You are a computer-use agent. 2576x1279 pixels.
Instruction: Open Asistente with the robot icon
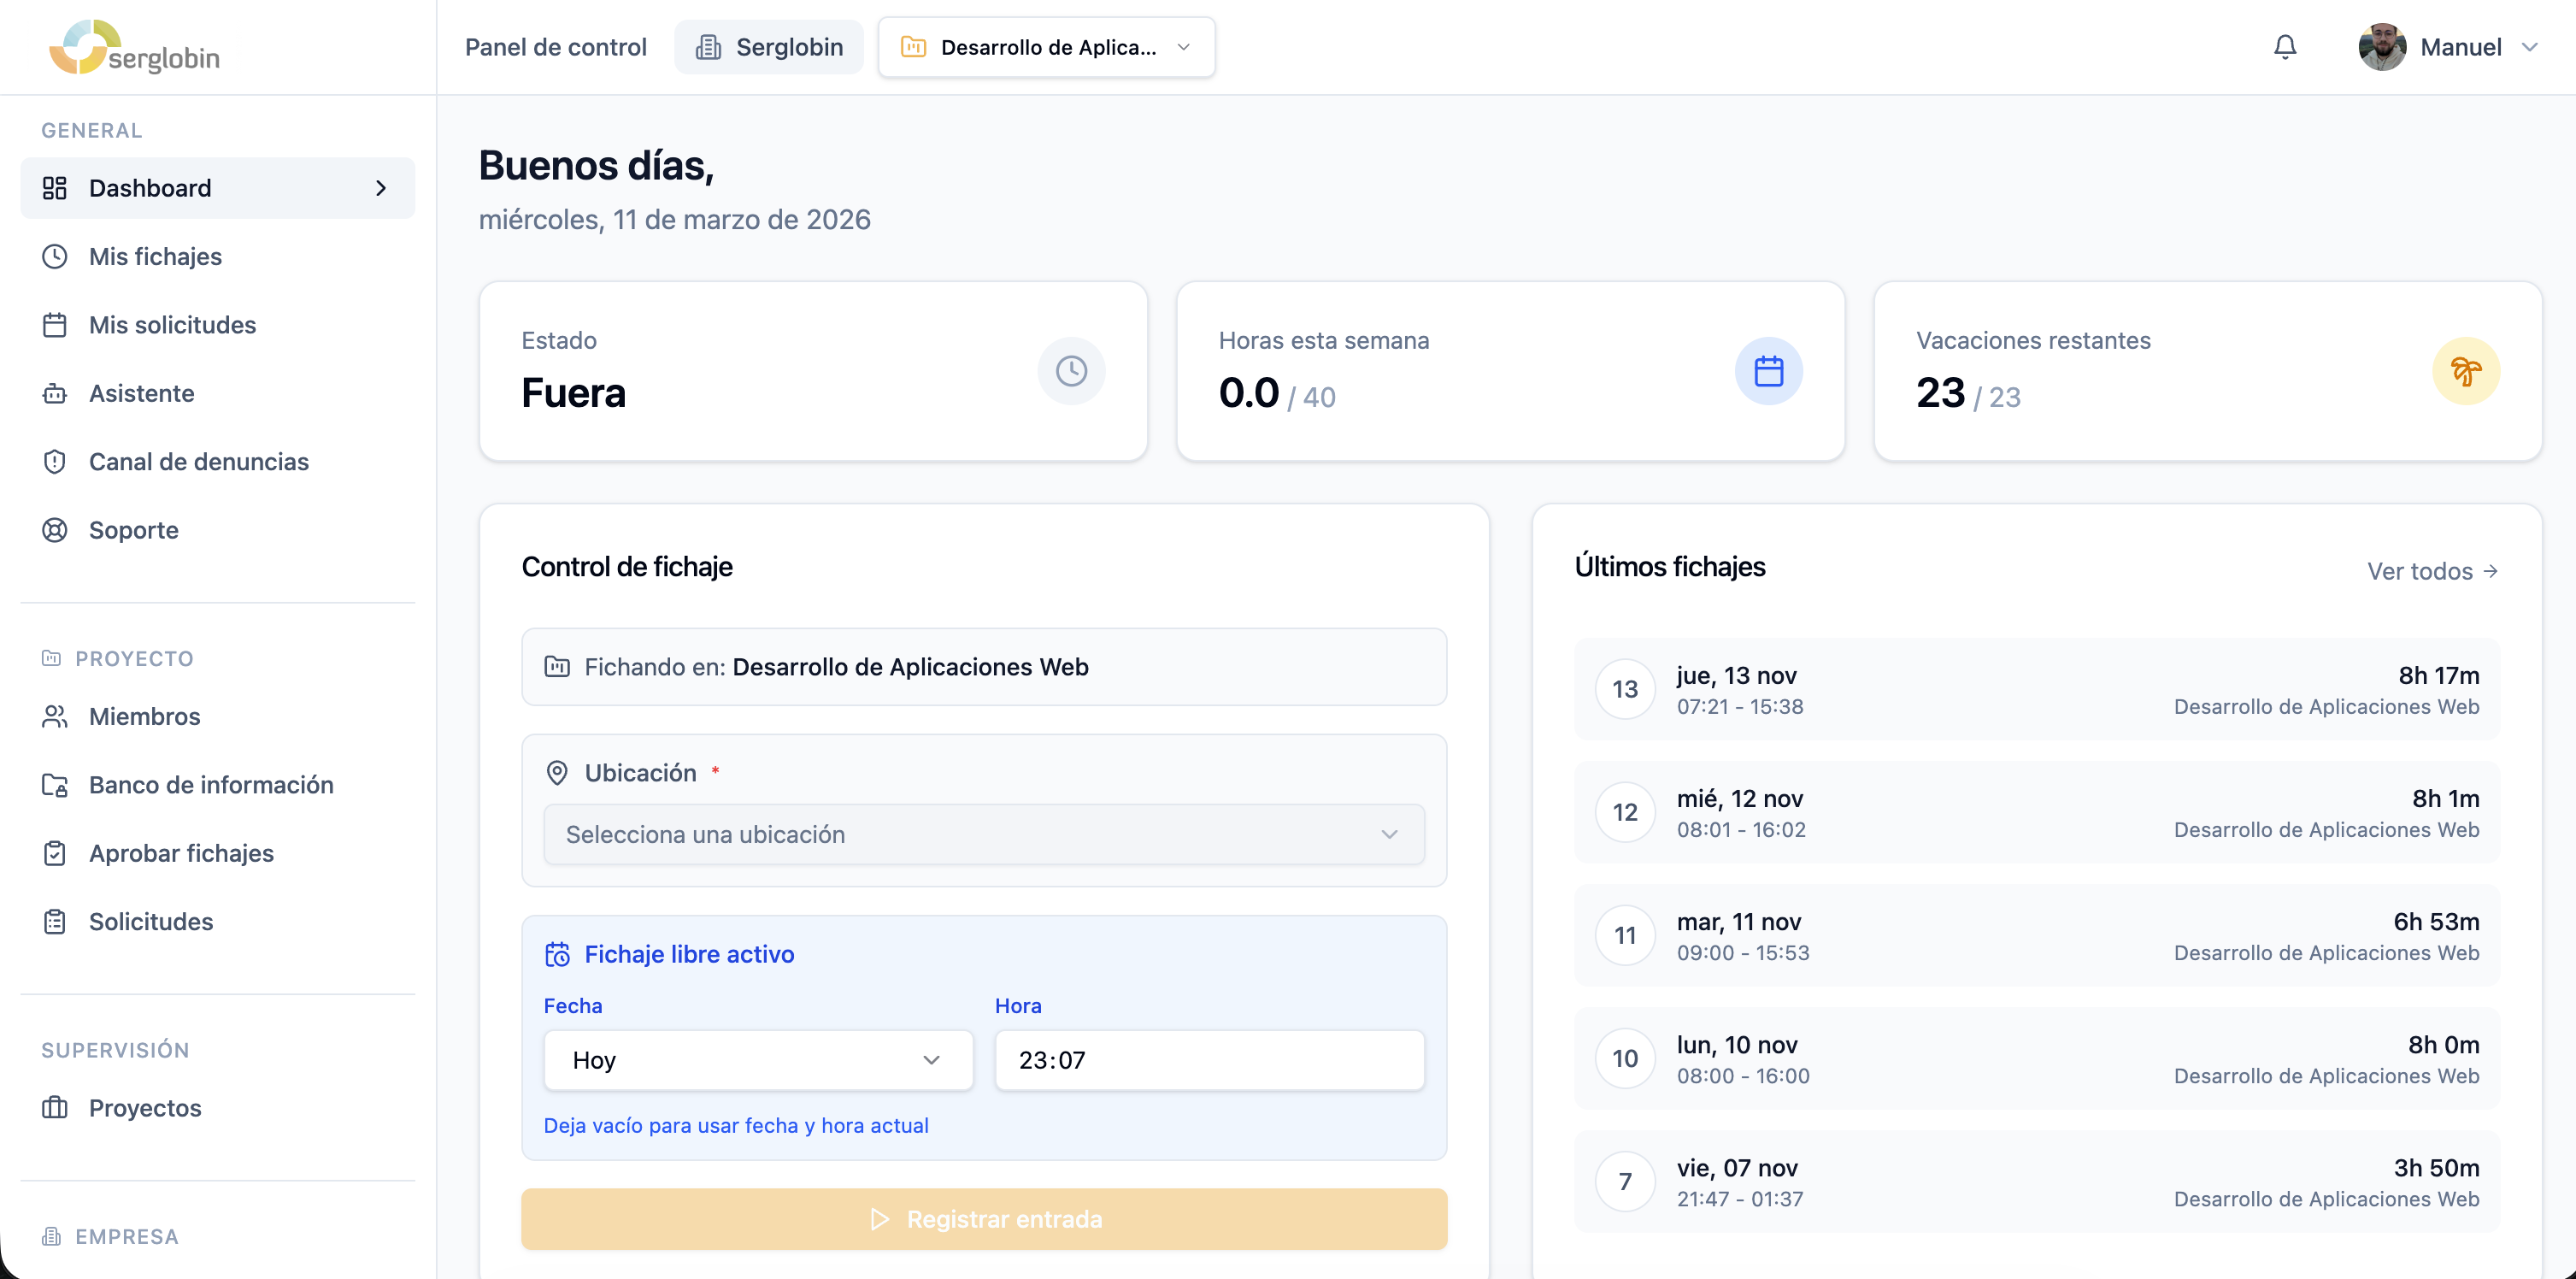point(55,393)
